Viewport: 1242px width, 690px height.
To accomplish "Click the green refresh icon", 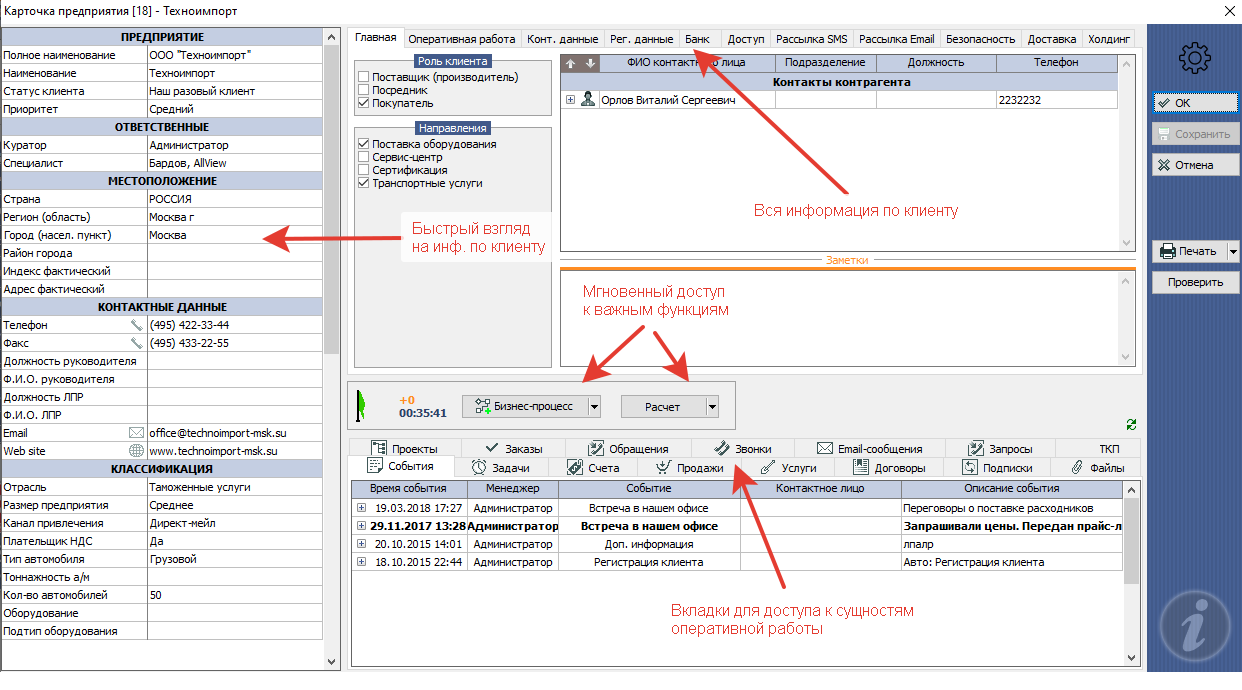I will click(1131, 424).
